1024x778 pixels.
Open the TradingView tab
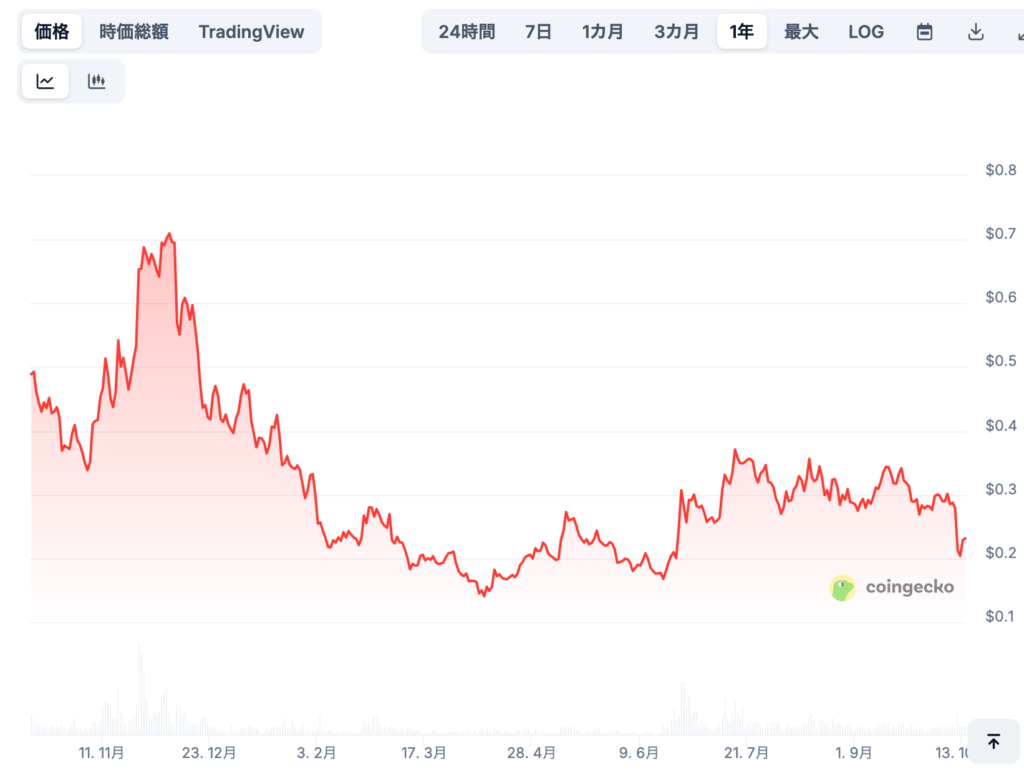point(251,32)
